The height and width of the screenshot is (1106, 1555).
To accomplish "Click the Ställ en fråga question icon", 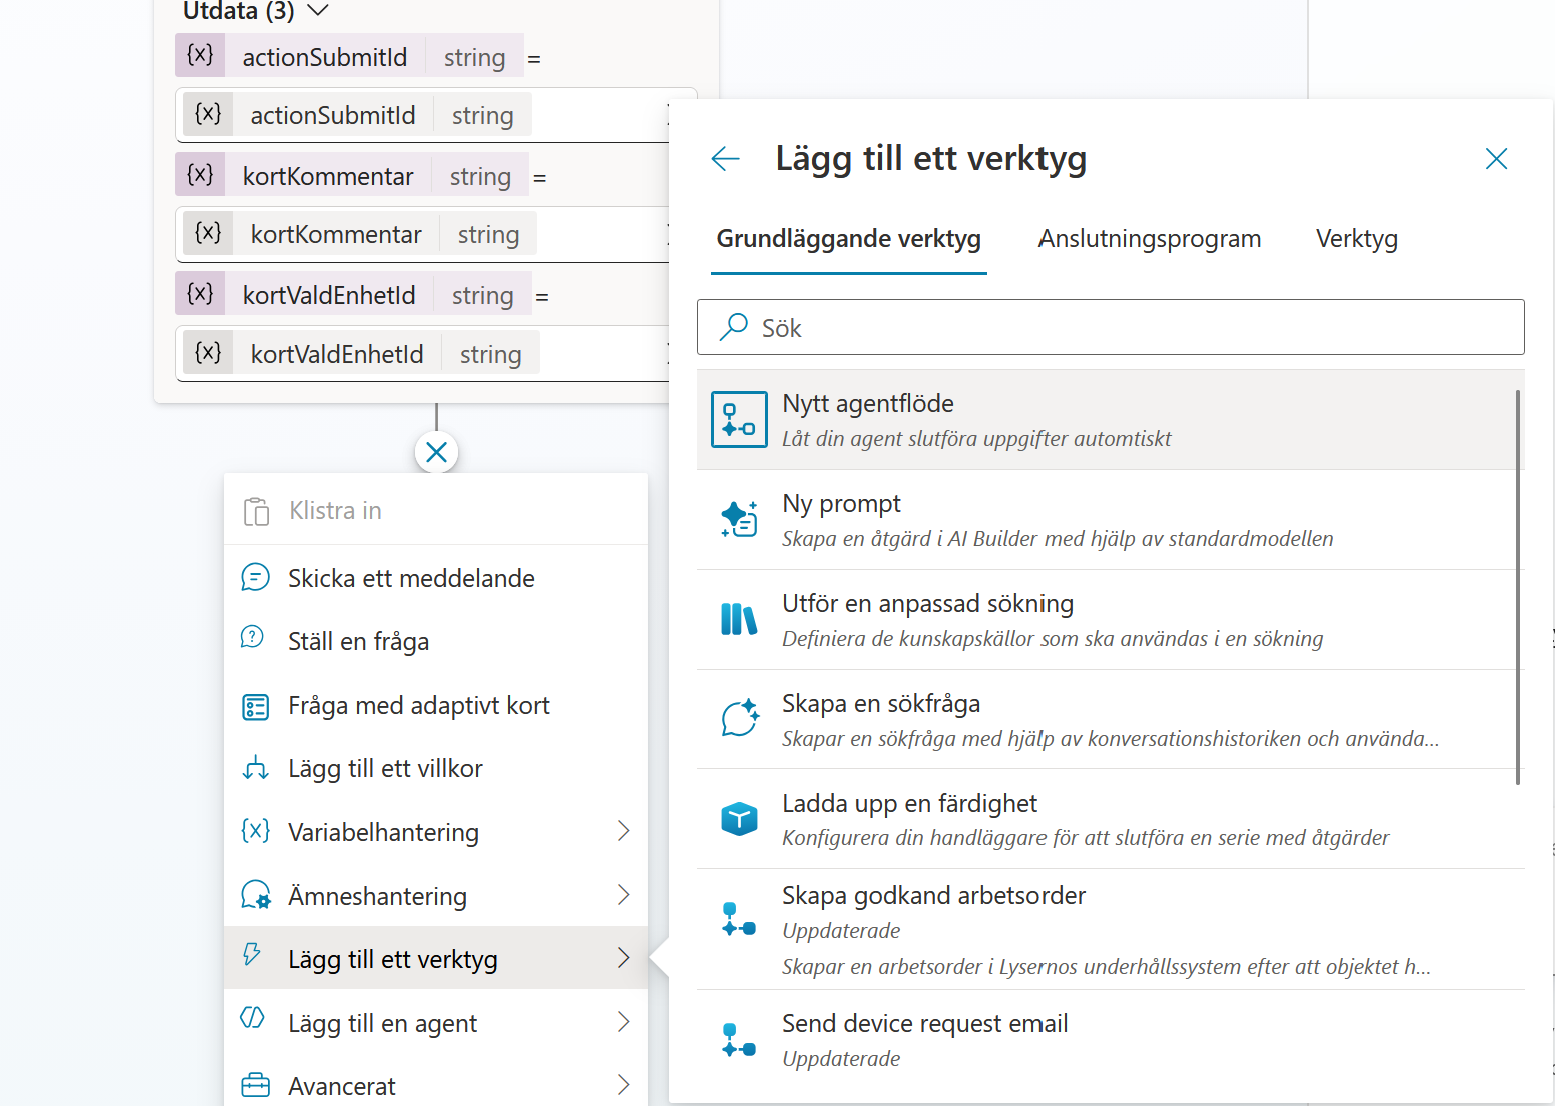I will click(x=253, y=637).
